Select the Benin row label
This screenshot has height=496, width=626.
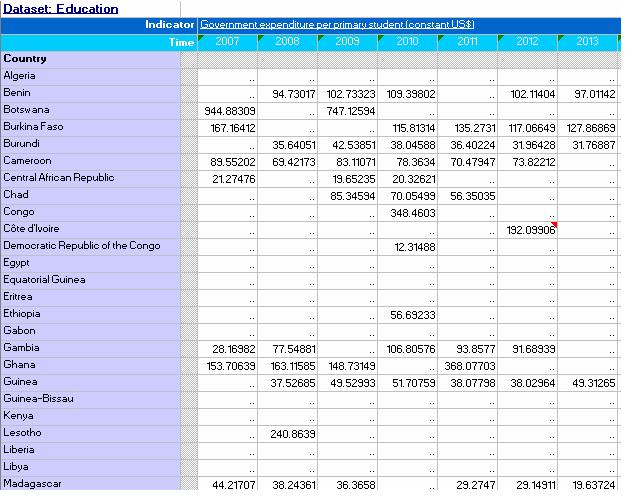(x=17, y=93)
